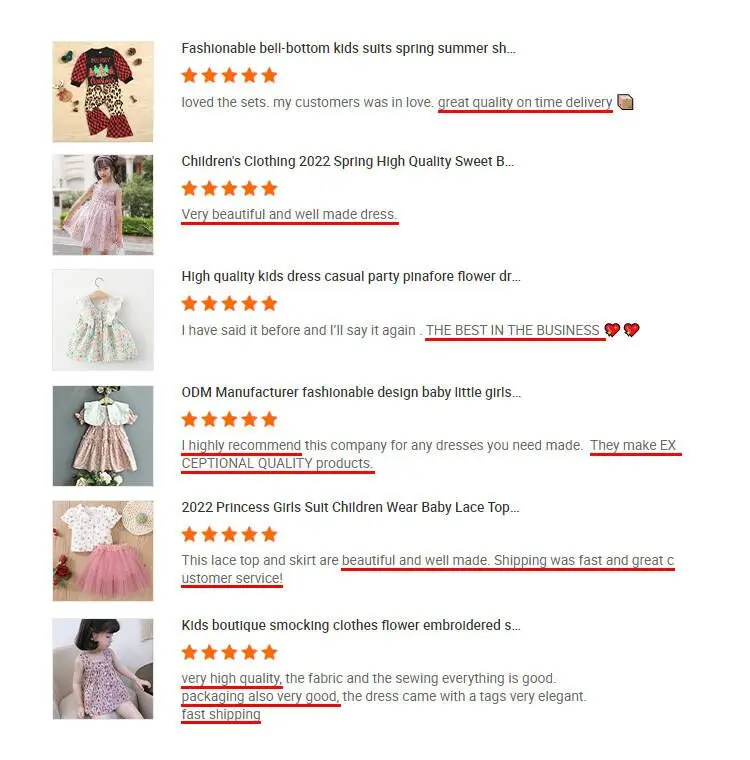Open the seated girl floral dress thumbnail

pos(103,669)
